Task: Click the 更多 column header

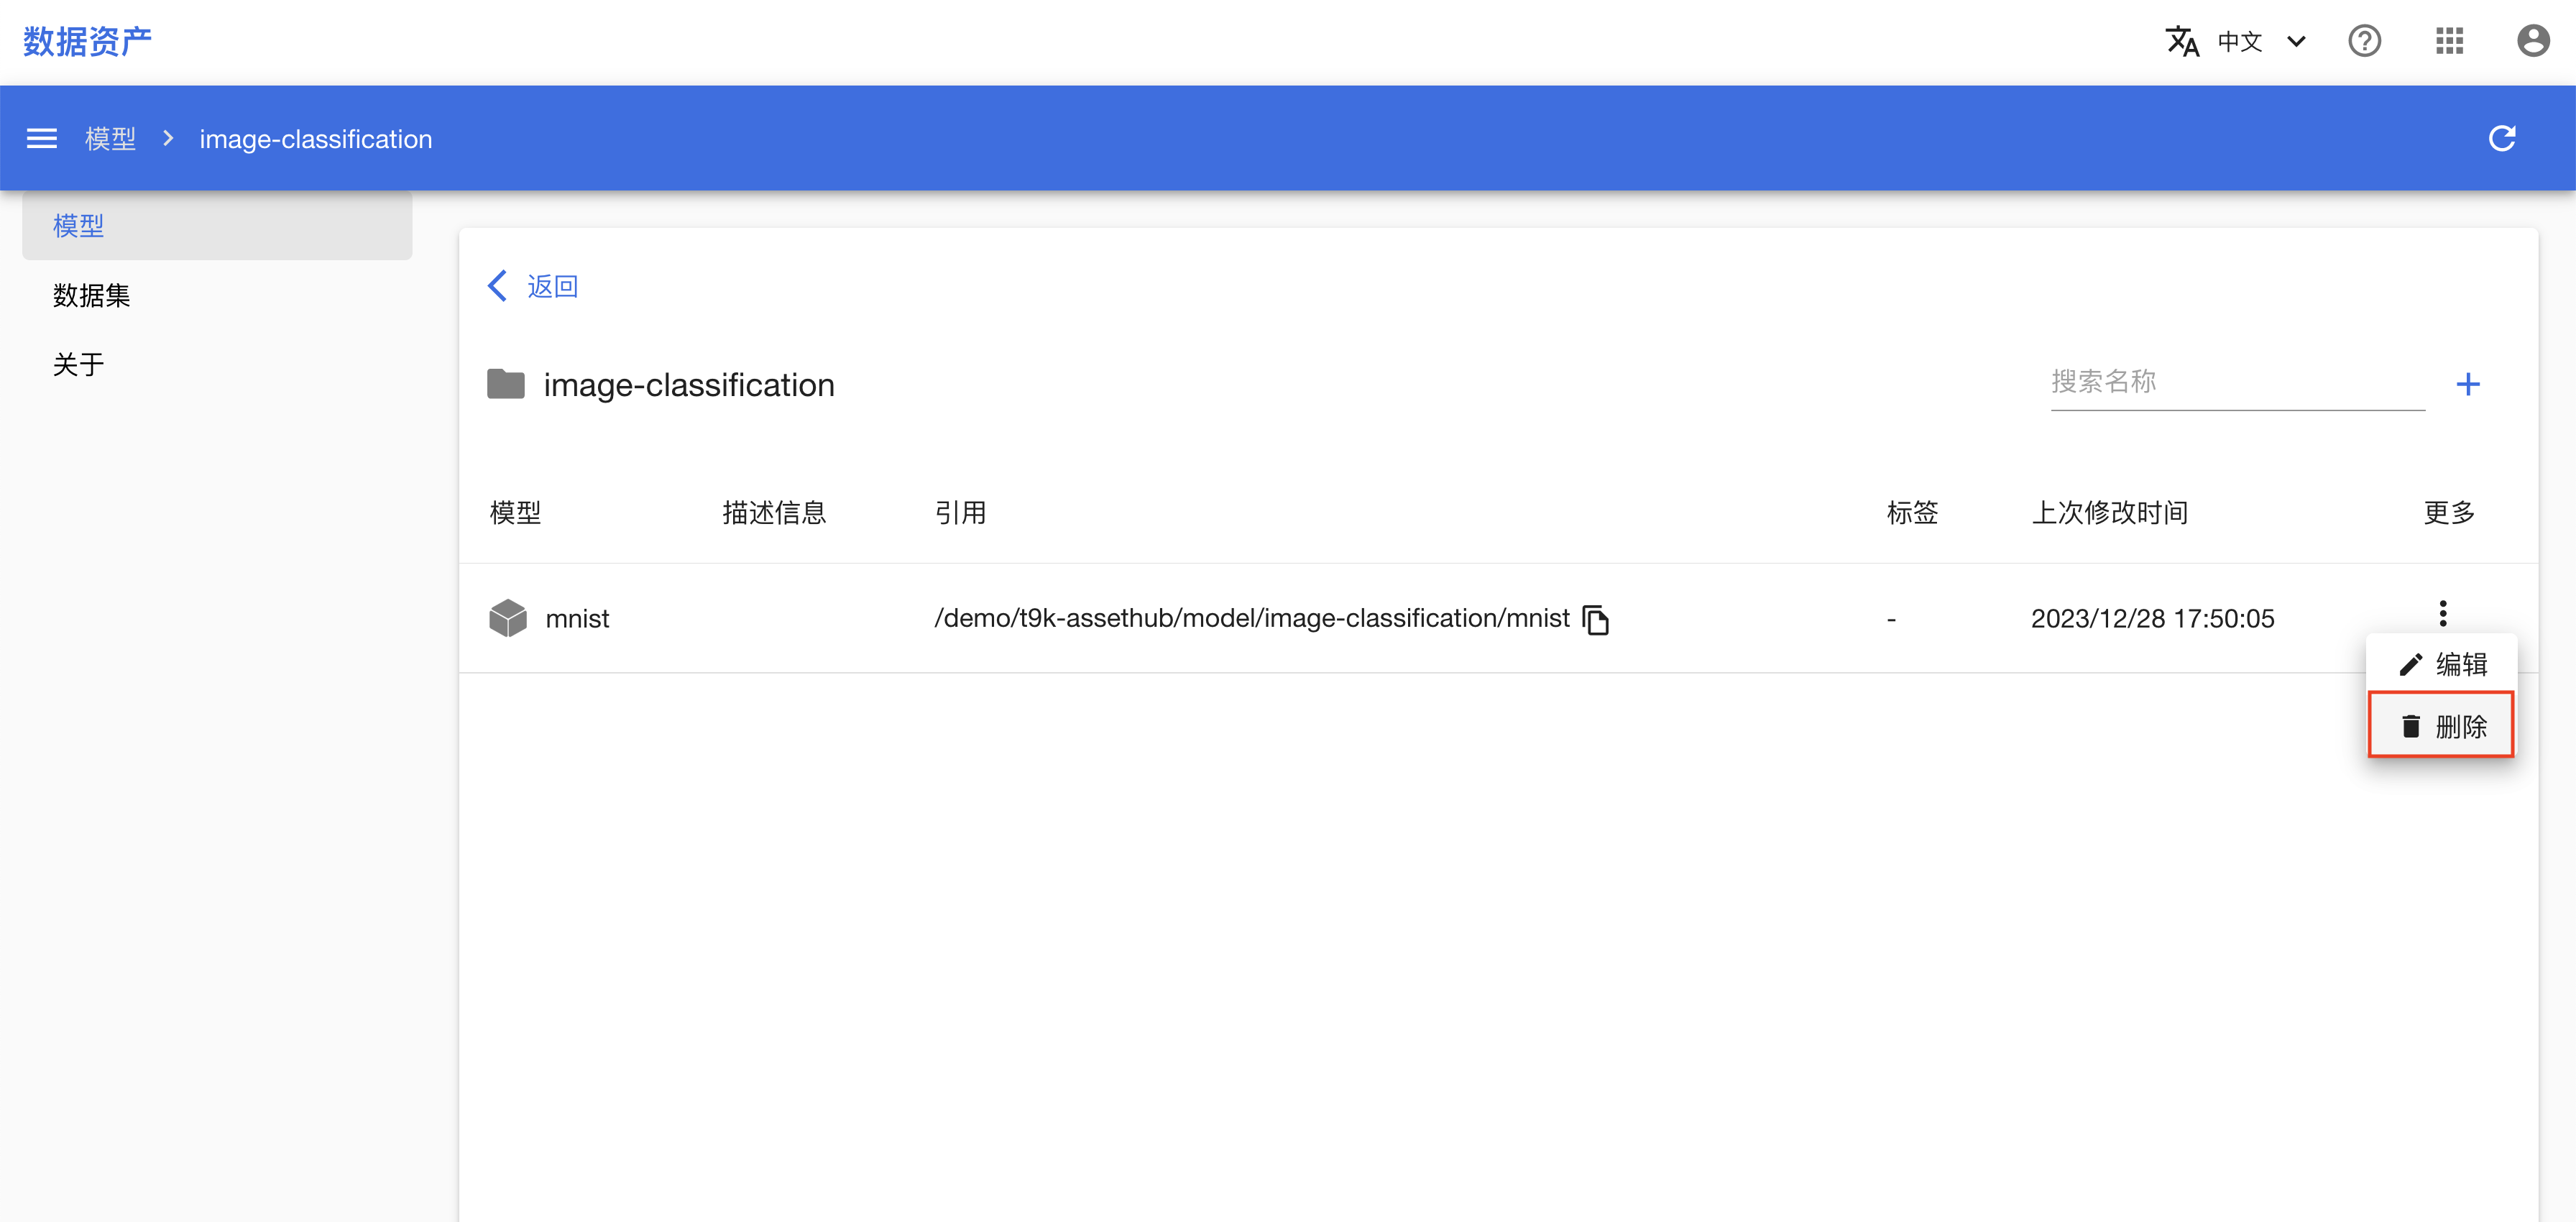Action: pyautogui.click(x=2449, y=513)
